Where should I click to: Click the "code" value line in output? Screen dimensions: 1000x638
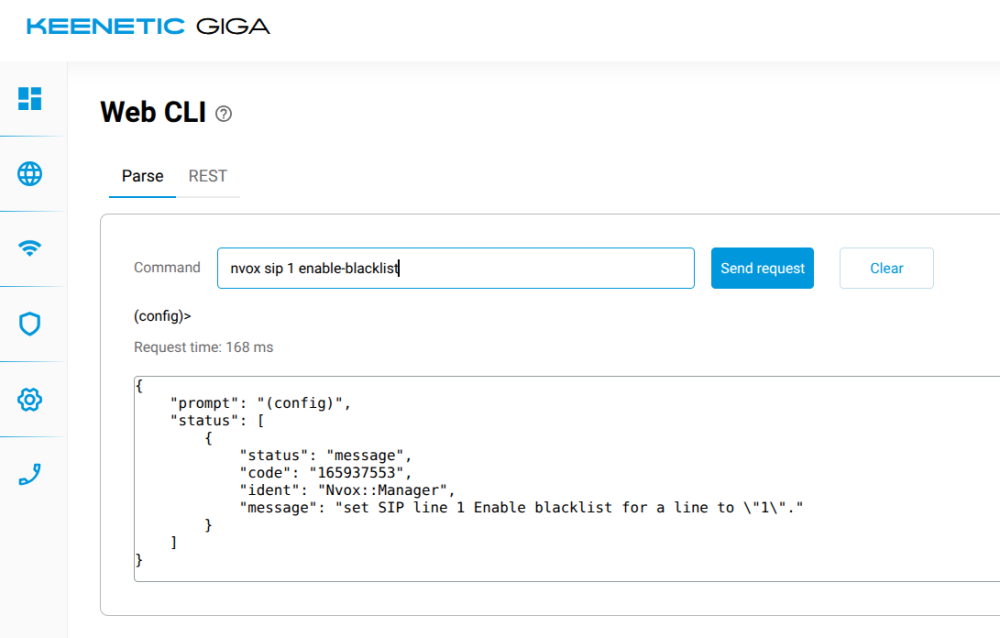(x=325, y=473)
